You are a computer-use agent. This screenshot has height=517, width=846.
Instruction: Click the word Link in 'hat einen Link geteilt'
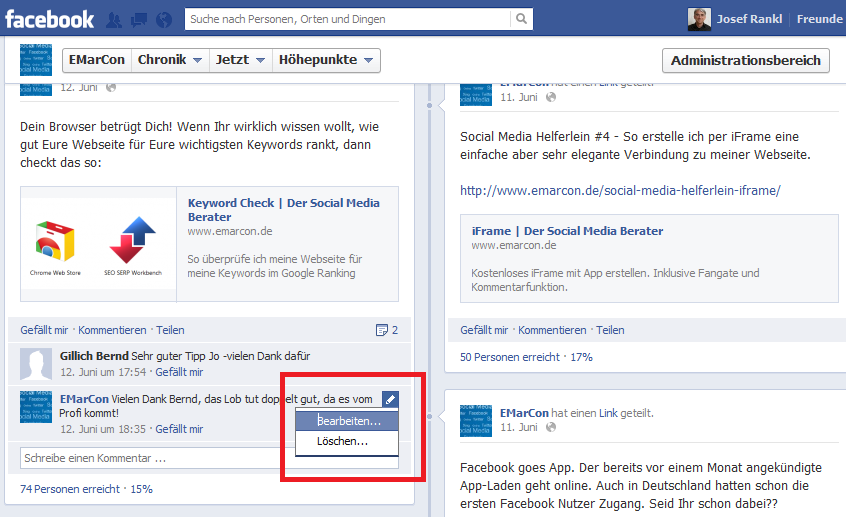608,413
